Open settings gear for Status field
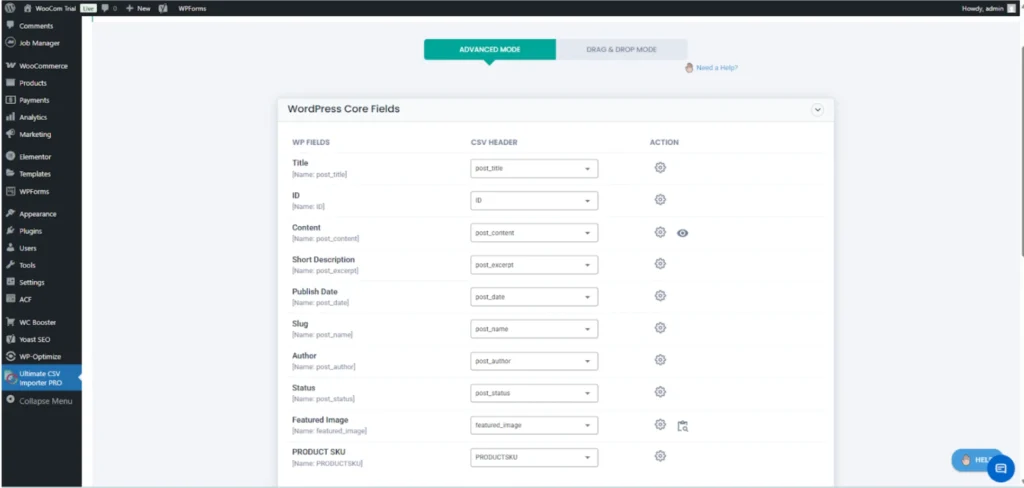Image resolution: width=1024 pixels, height=488 pixels. pyautogui.click(x=660, y=392)
